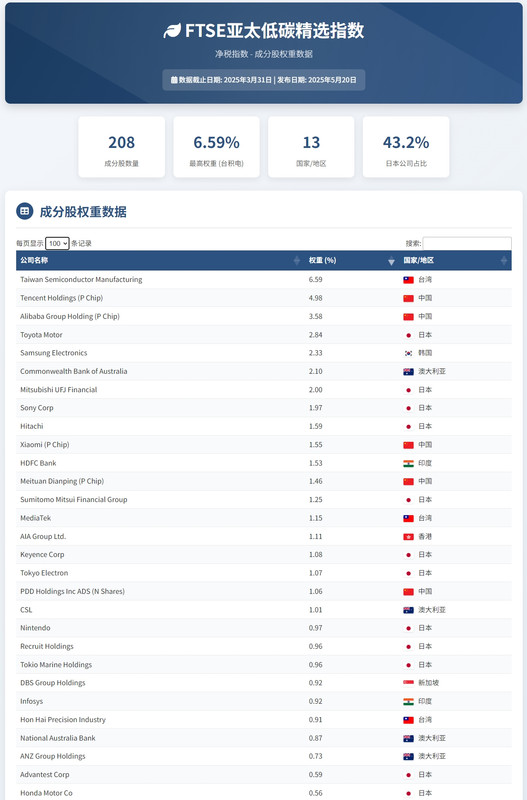Click the China flag in PDD Holdings row
Screen dimensions: 527x800
point(409,591)
